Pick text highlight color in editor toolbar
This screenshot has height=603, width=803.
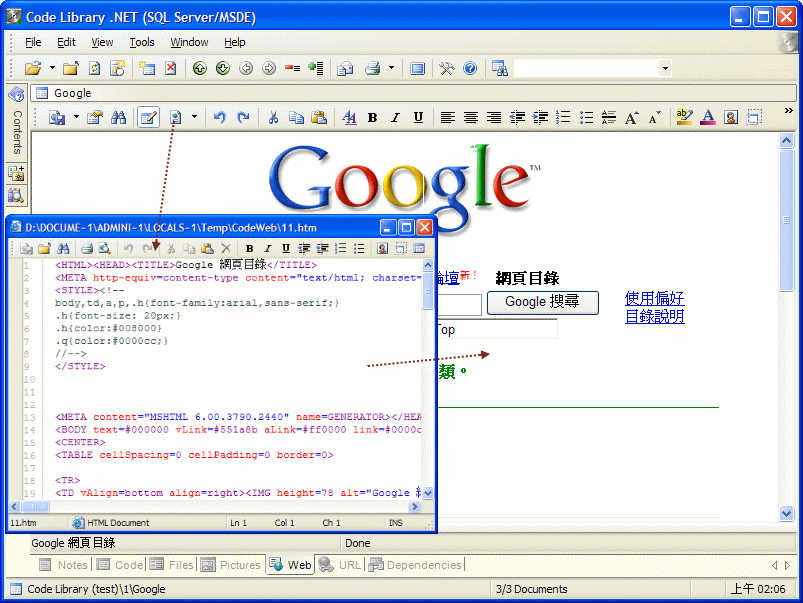pyautogui.click(x=684, y=117)
